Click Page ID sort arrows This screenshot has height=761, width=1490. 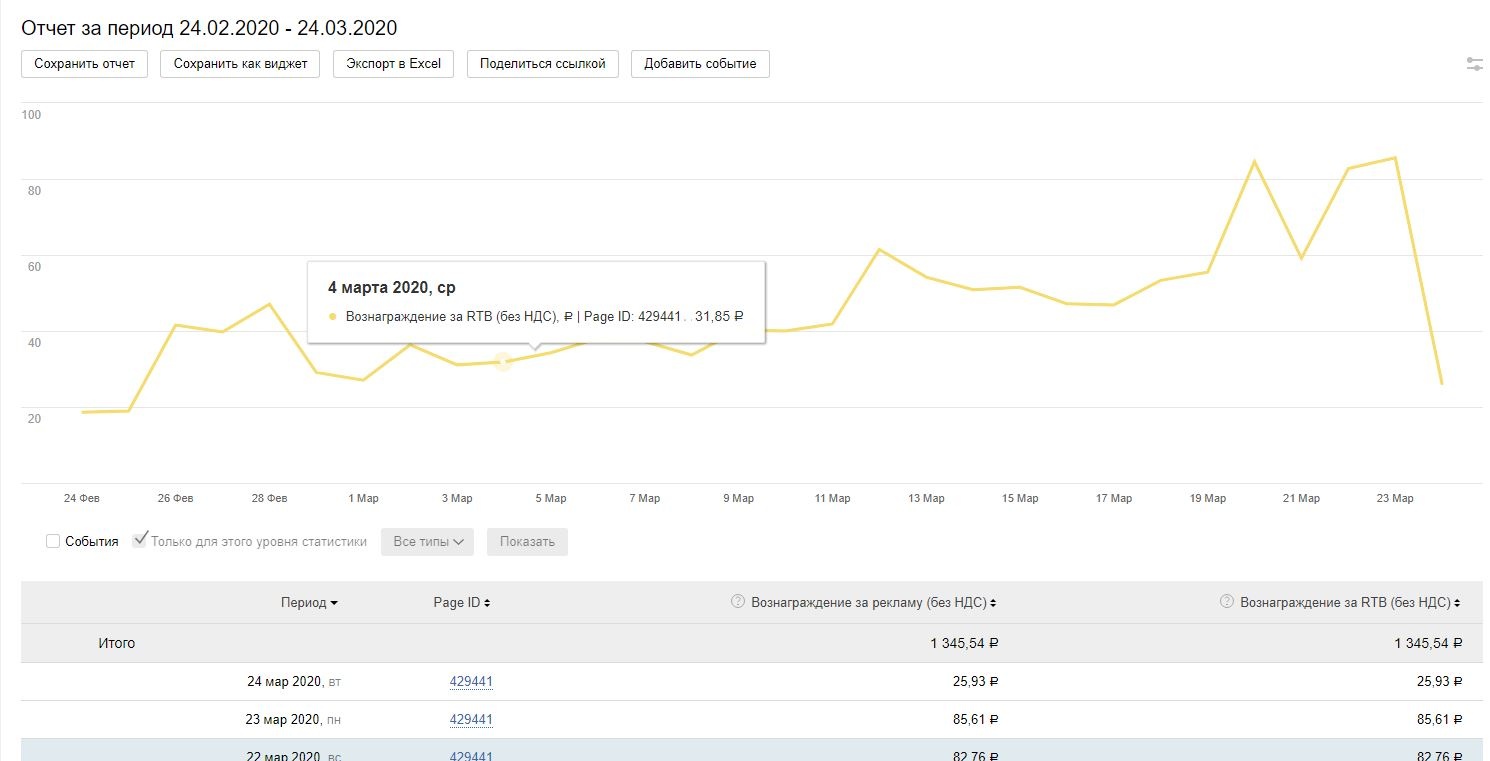click(487, 603)
